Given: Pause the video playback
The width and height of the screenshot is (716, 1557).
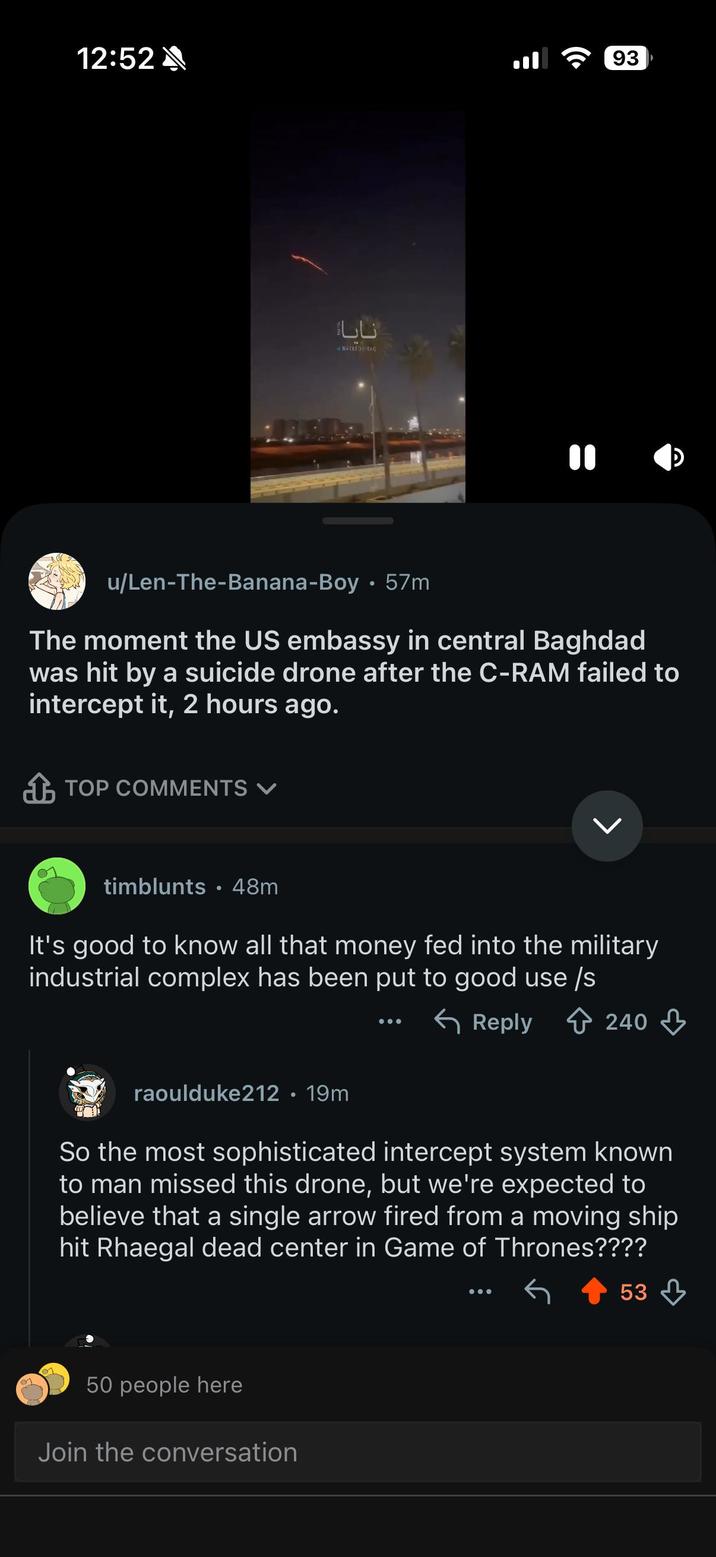Looking at the screenshot, I should (x=582, y=457).
